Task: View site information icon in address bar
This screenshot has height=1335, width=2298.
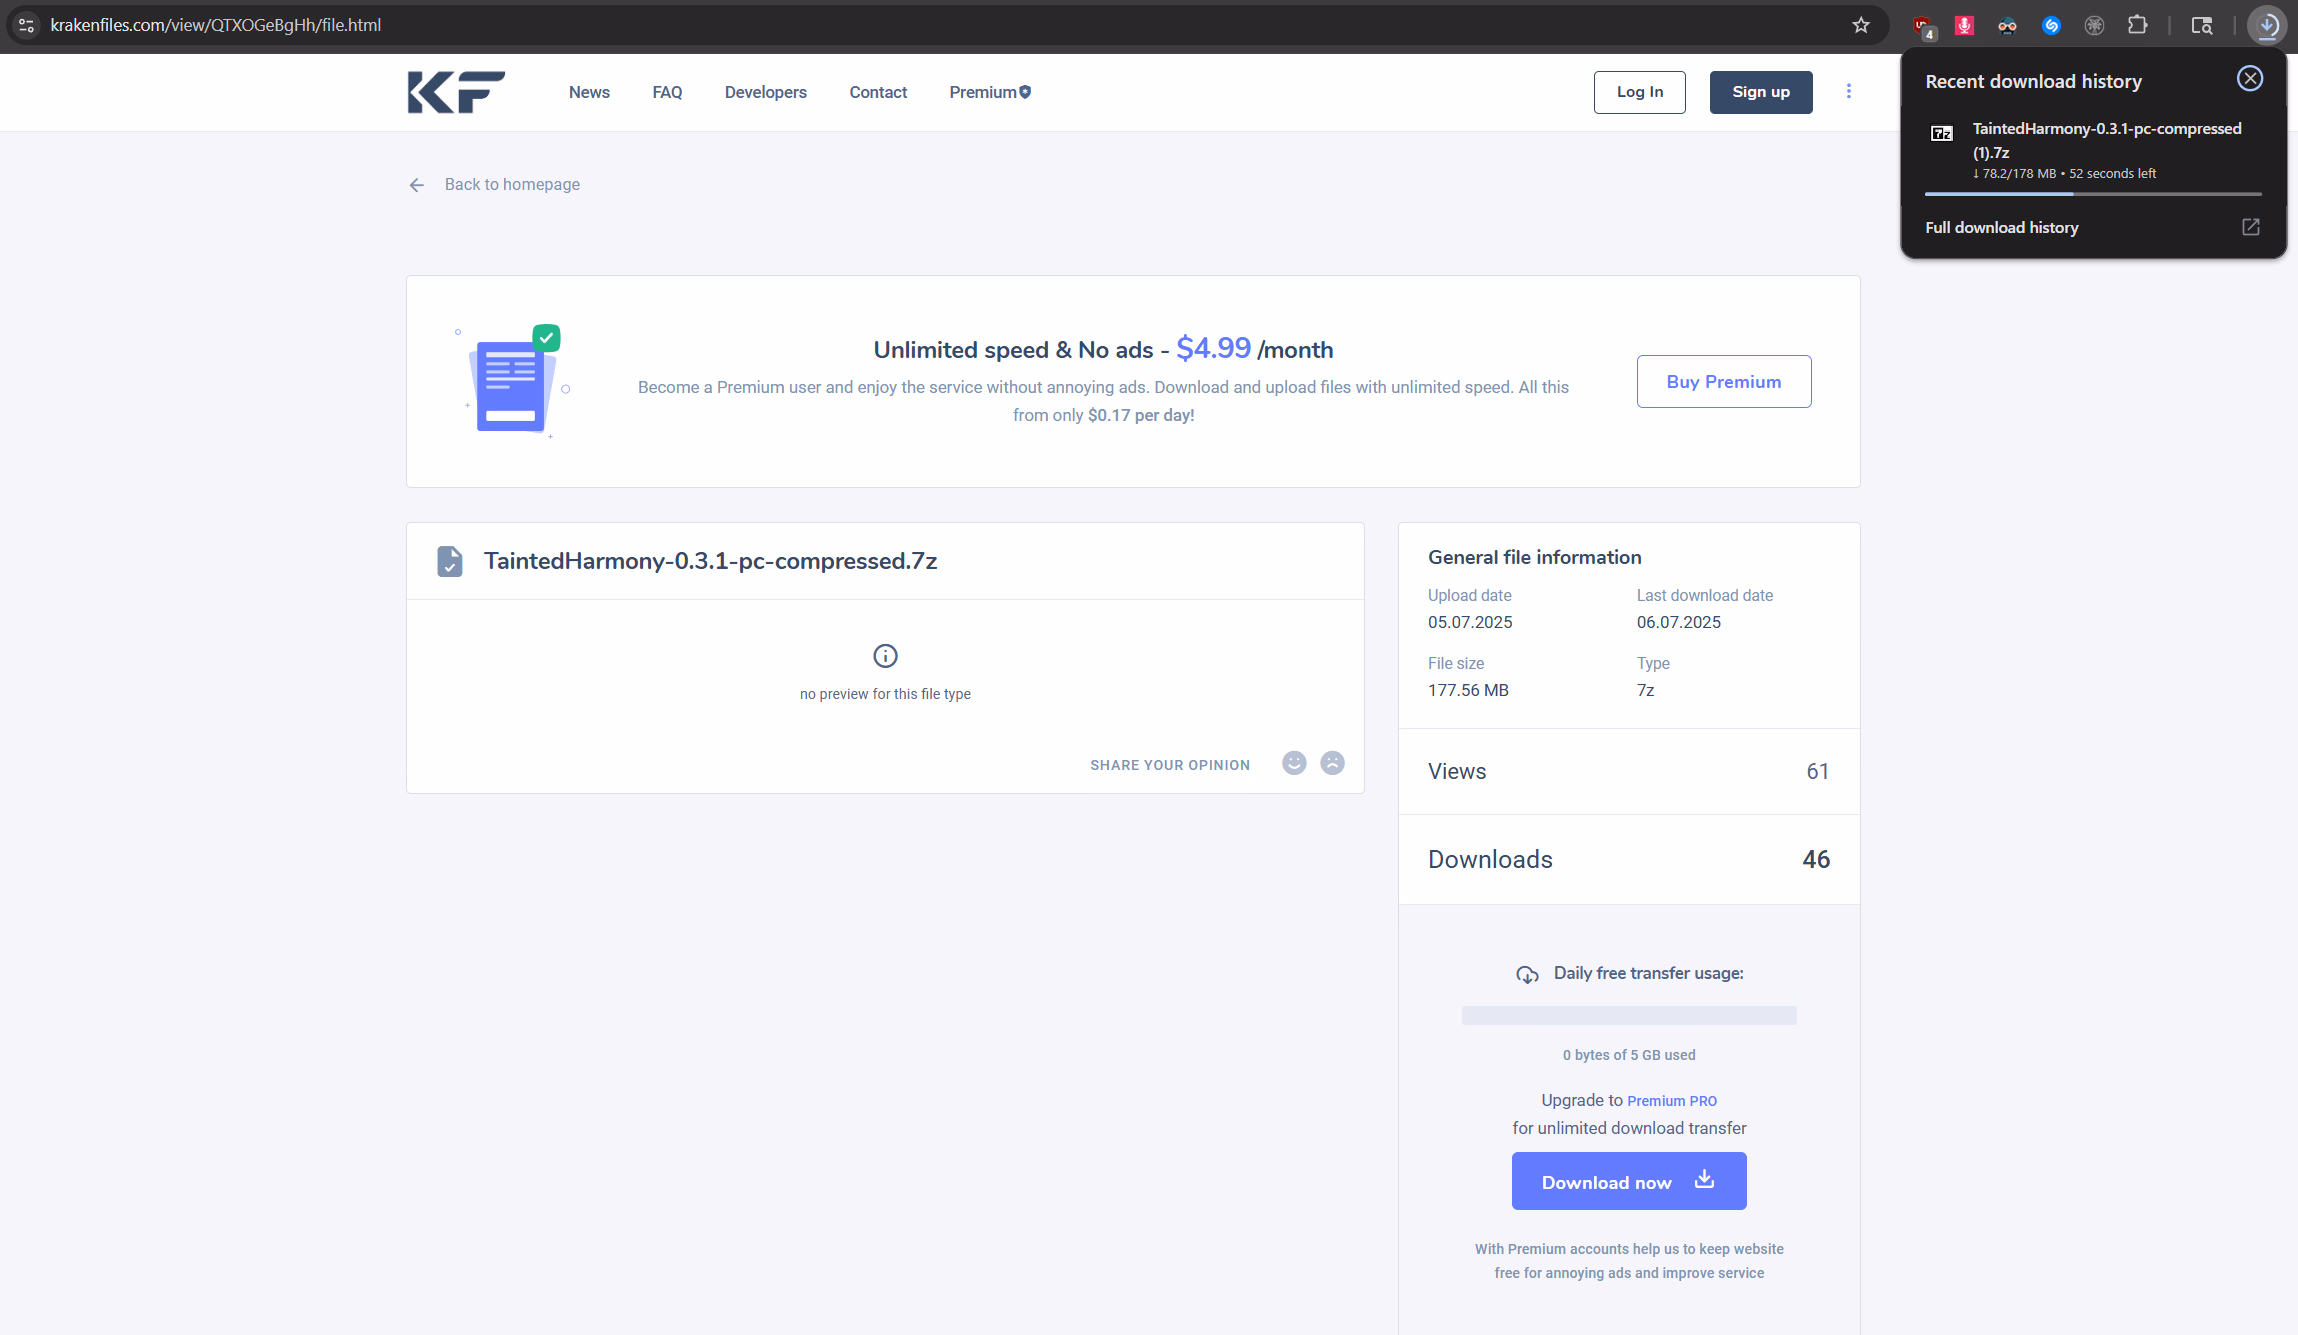Action: pos(27,25)
